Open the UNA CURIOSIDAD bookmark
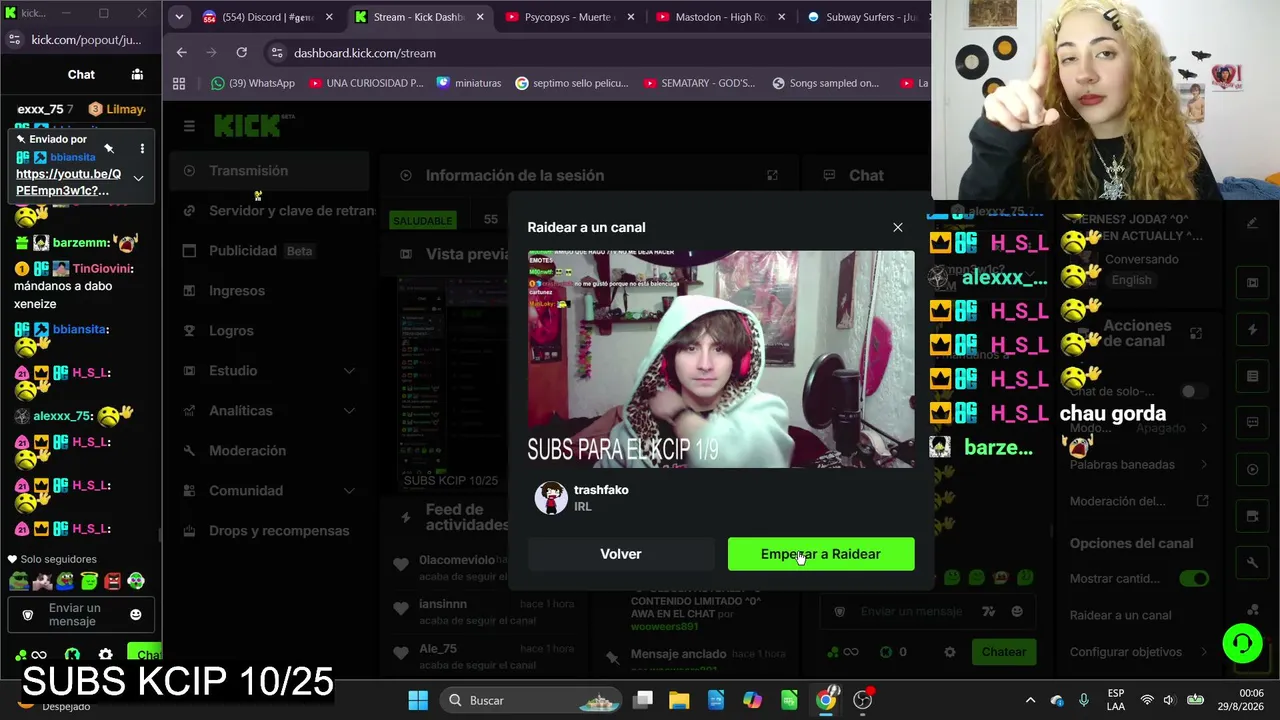The height and width of the screenshot is (720, 1280). [x=366, y=83]
